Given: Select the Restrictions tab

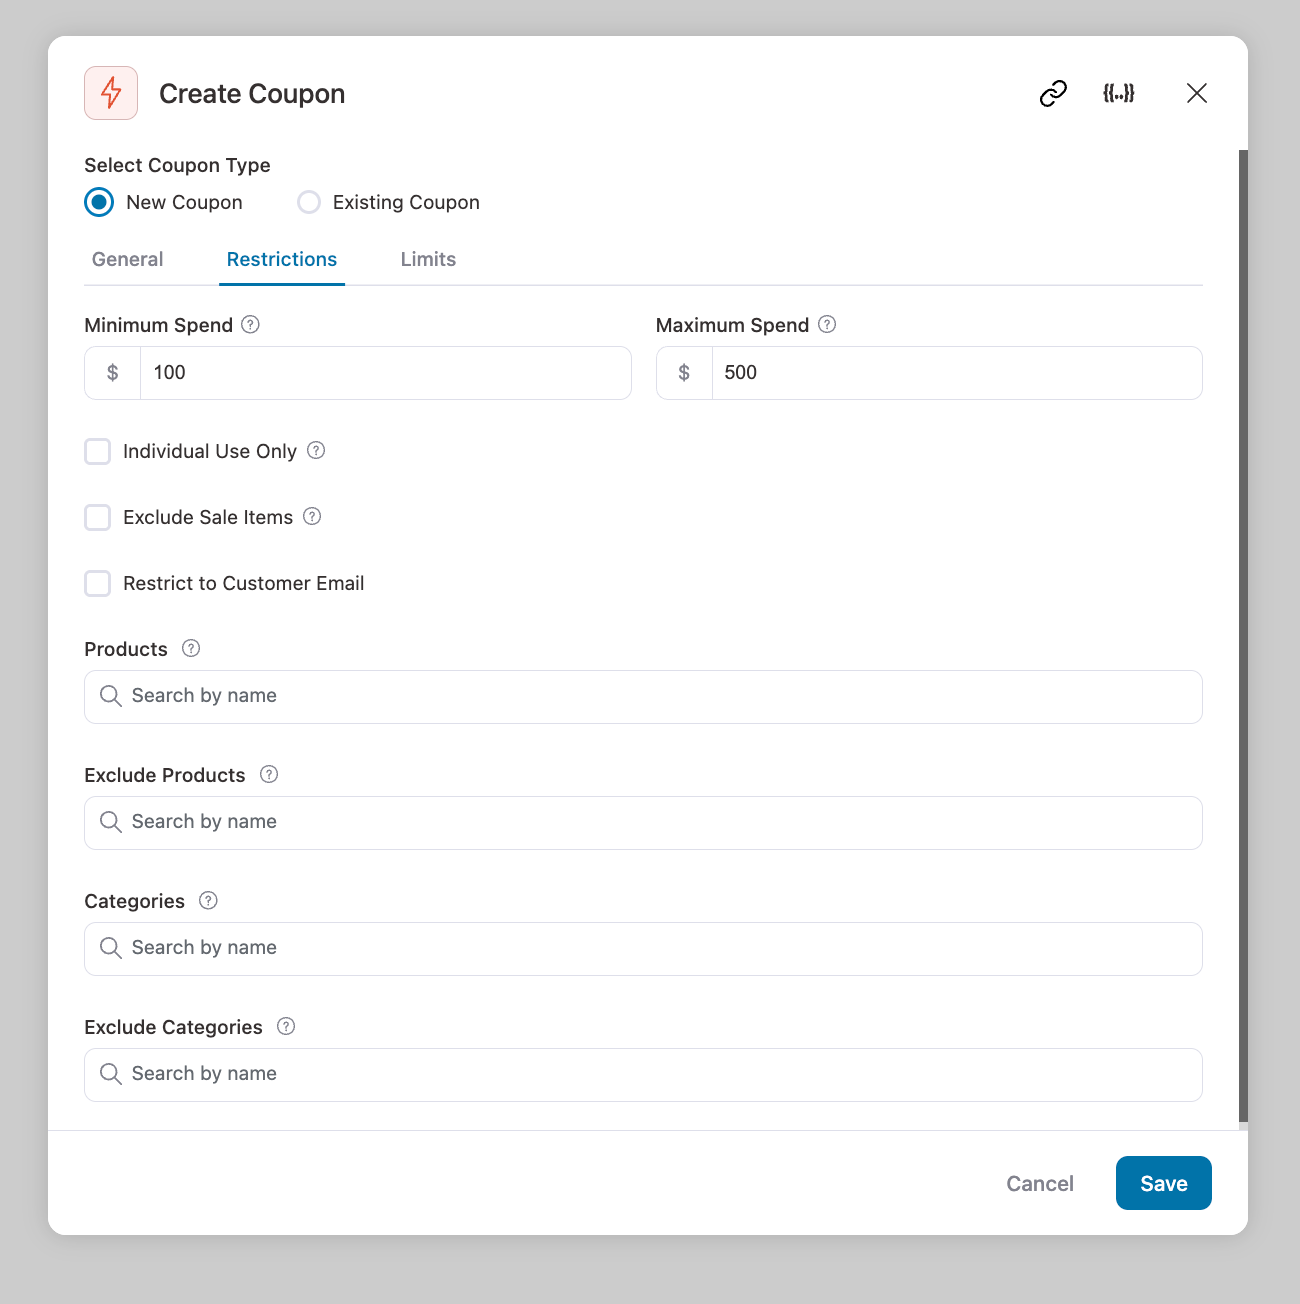Looking at the screenshot, I should click(x=282, y=259).
